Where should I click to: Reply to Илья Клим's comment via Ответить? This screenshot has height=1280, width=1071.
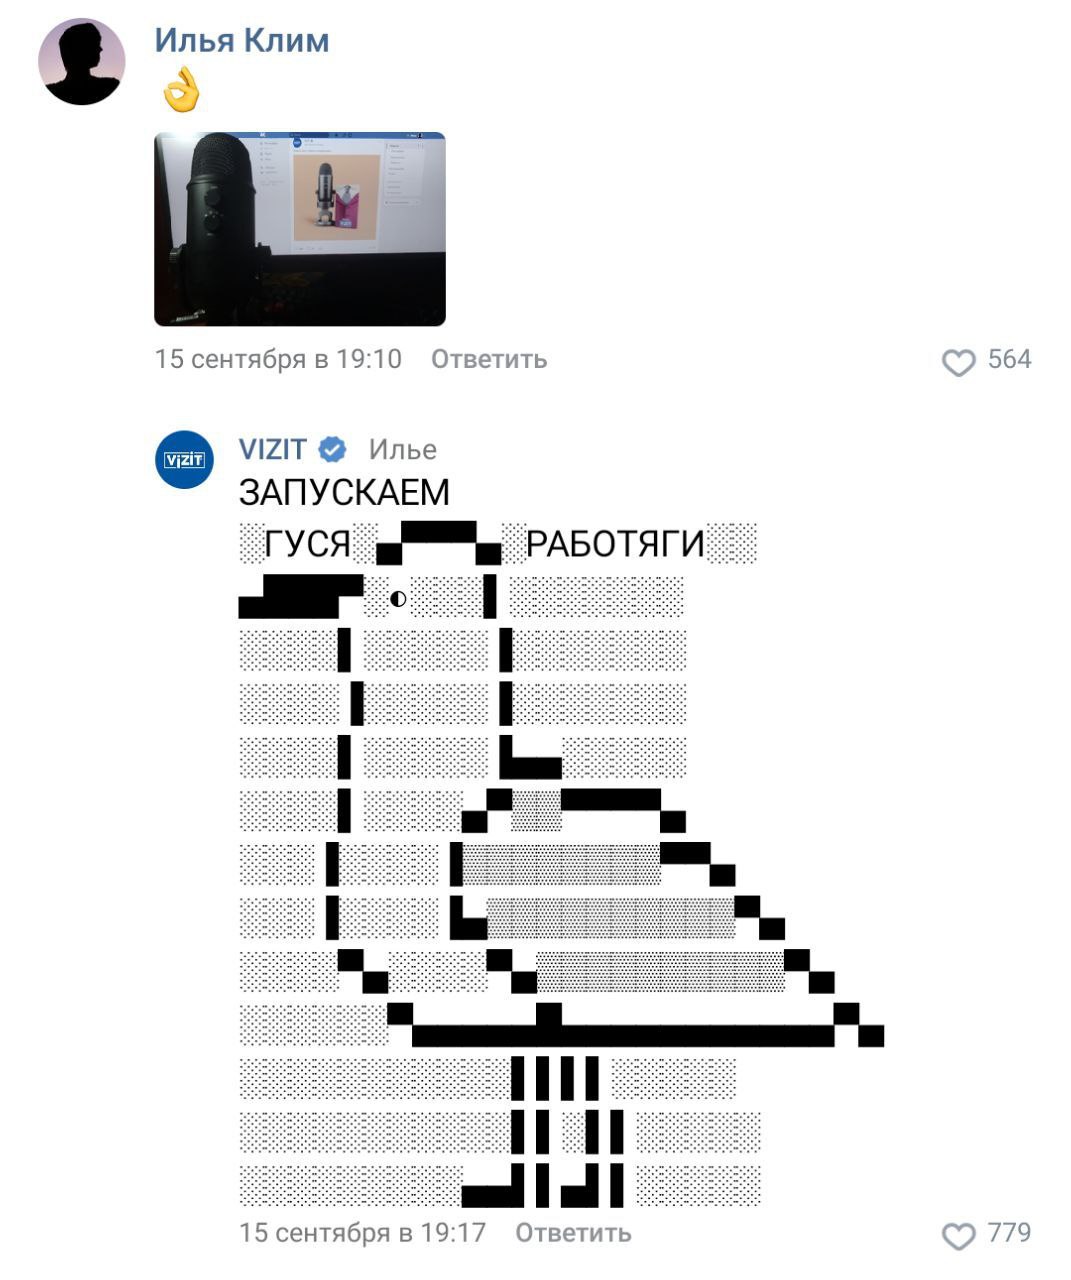coord(489,359)
